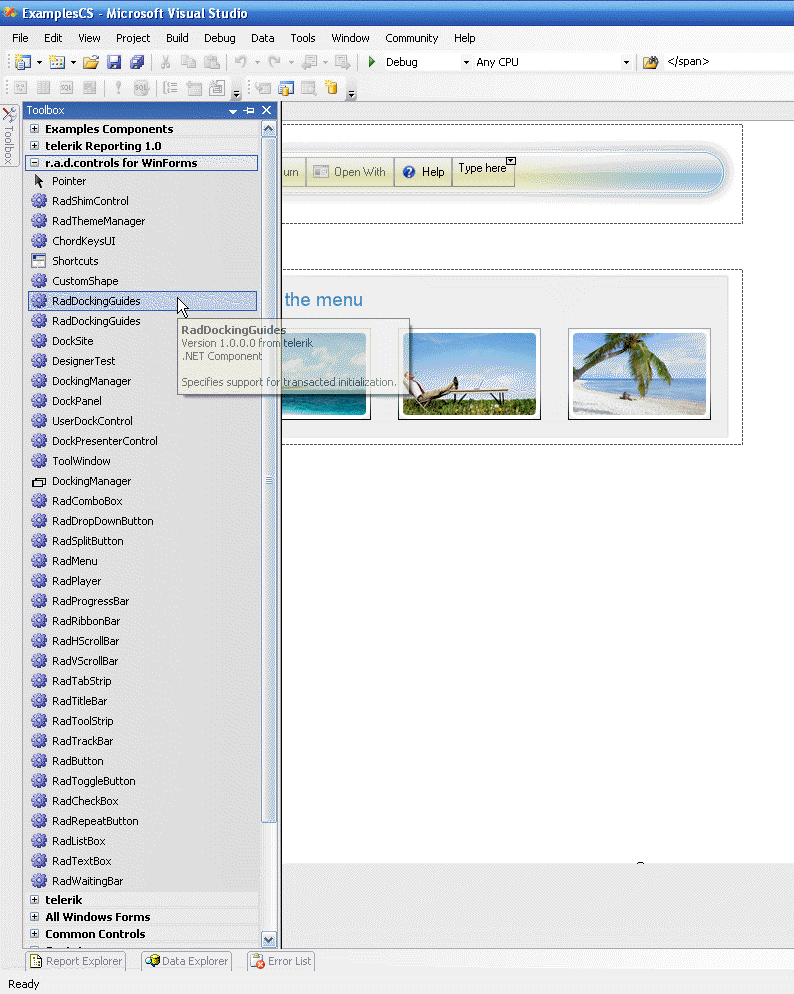
Task: Switch to the Report Explorer tab
Action: click(x=75, y=961)
